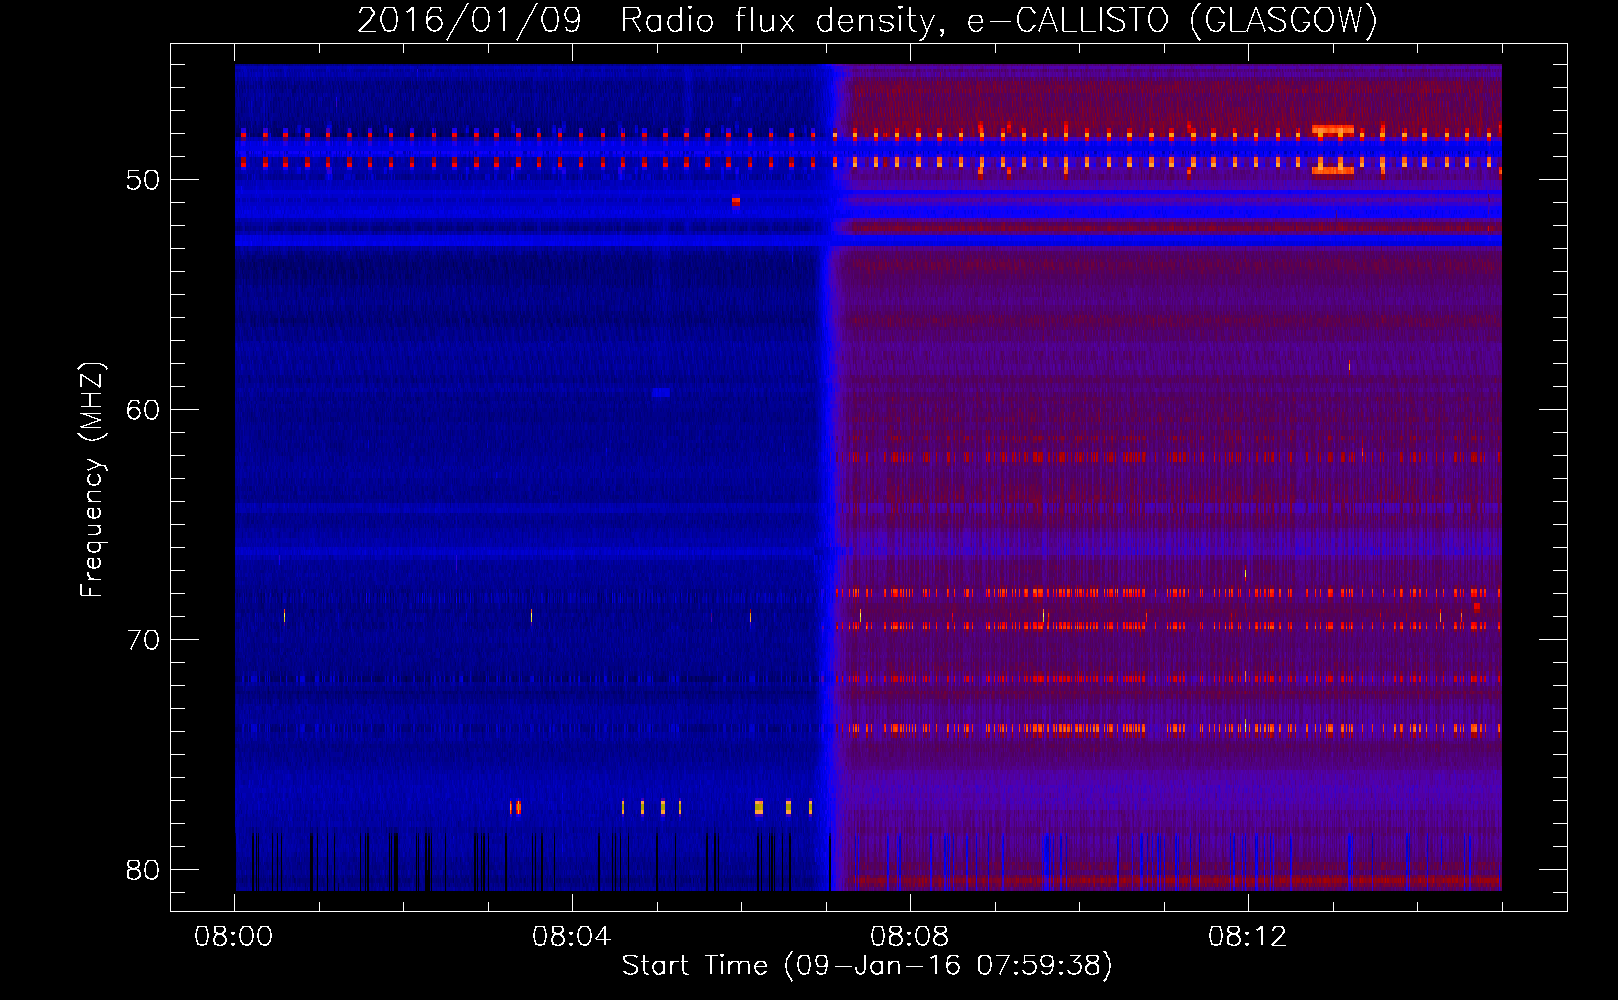Click the 80 frequency tick label
1618x1000 pixels.
coord(143,870)
